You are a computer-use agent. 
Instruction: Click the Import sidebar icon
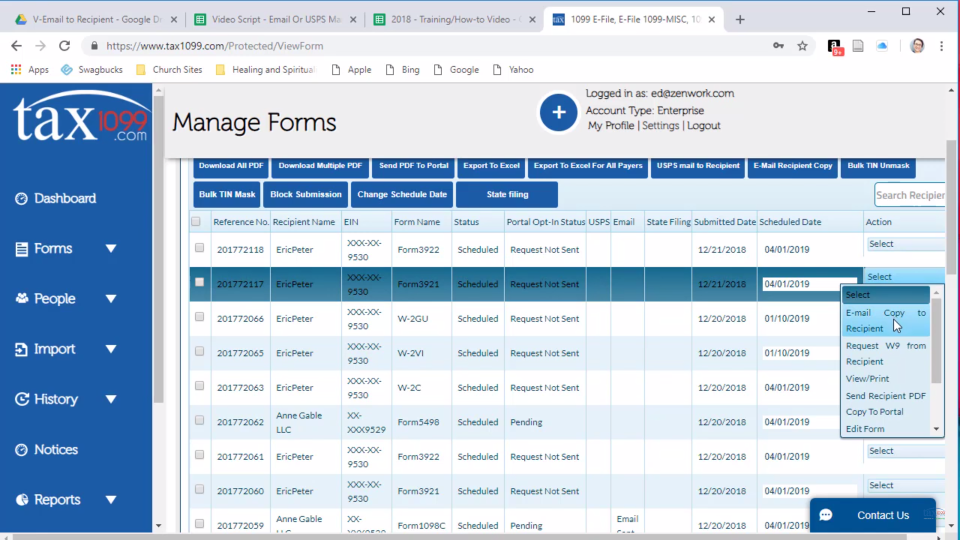coord(21,349)
